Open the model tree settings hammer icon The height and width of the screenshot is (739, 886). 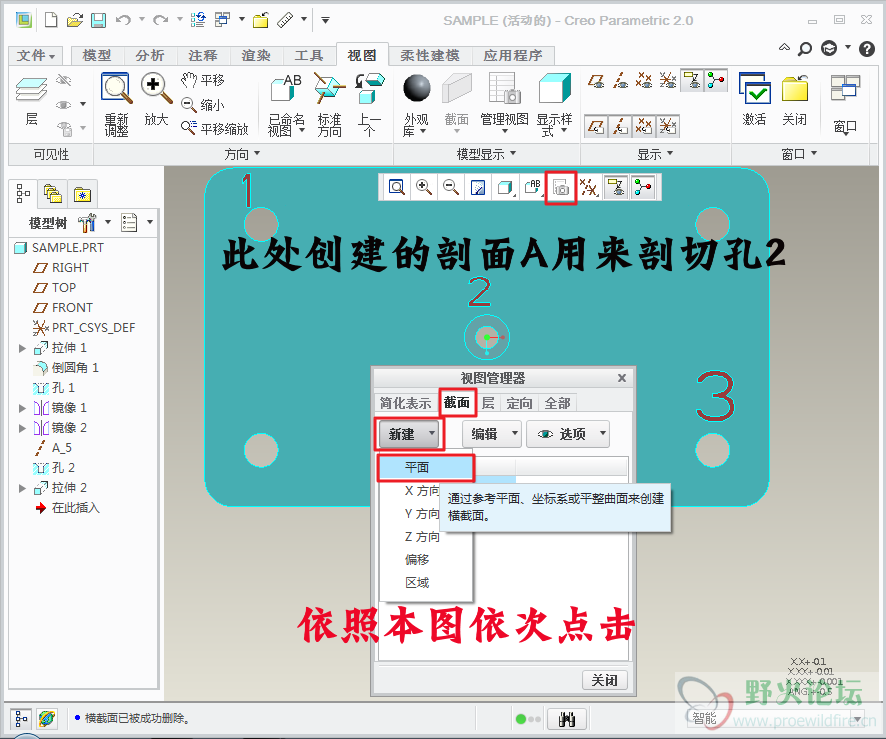tap(87, 223)
